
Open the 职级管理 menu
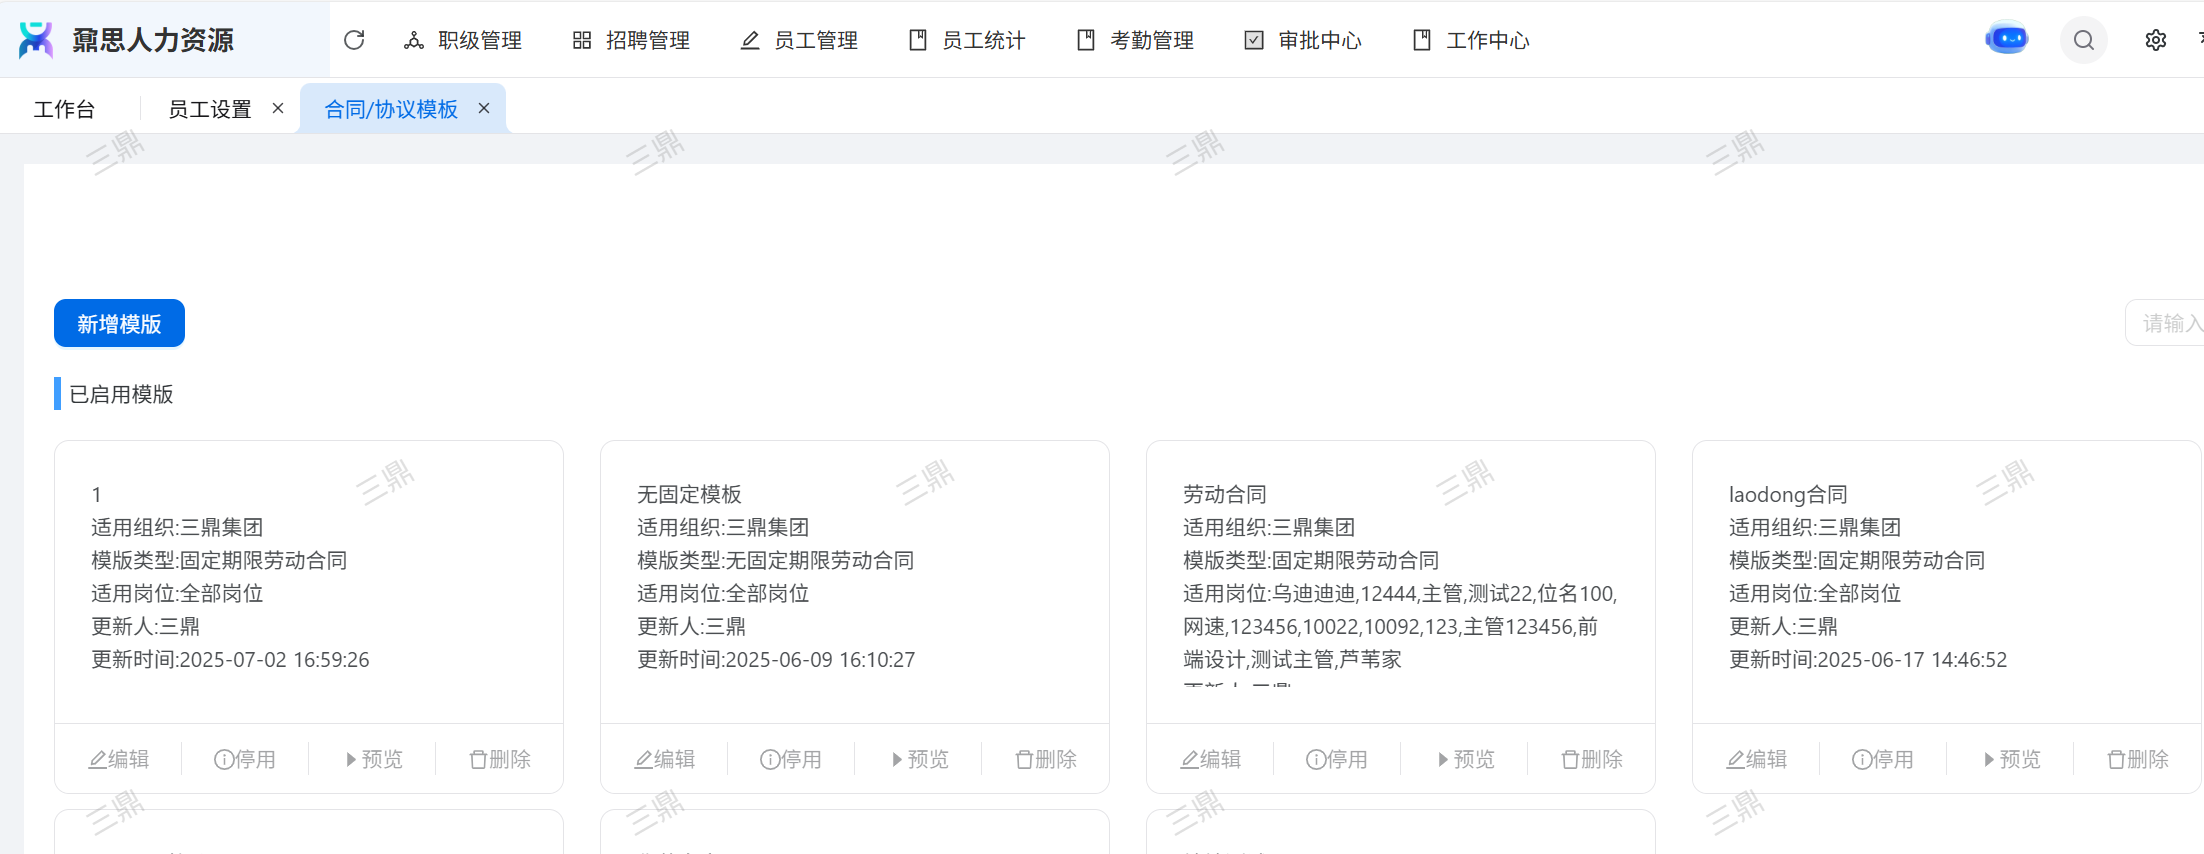[x=463, y=40]
